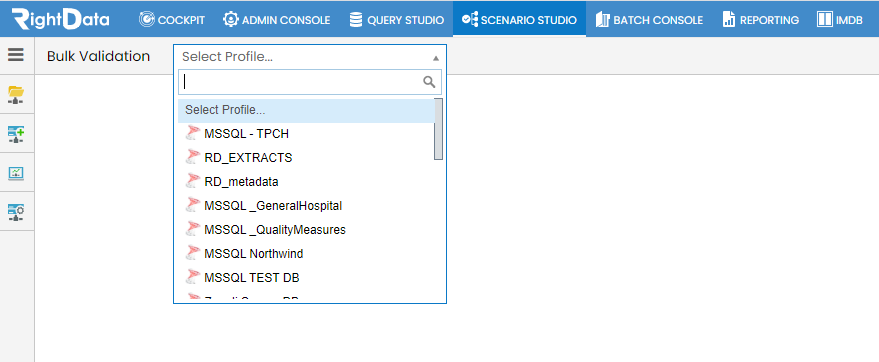Viewport: 879px width, 362px height.
Task: Go to Batch Console tab
Action: coord(649,20)
